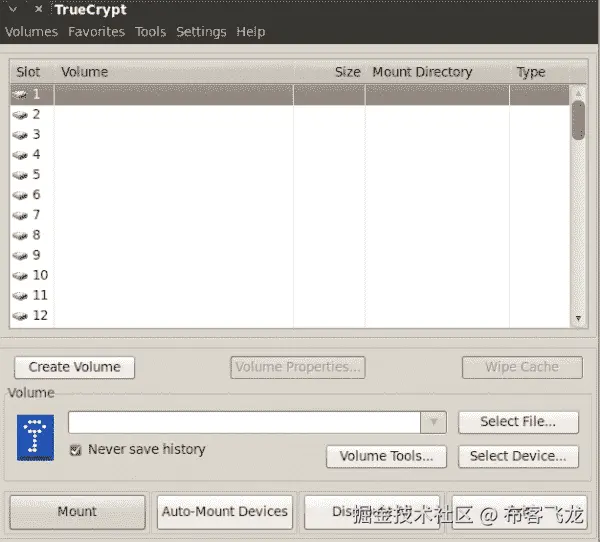Image resolution: width=600 pixels, height=542 pixels.
Task: Click the scrollbar down arrow
Action: click(578, 318)
